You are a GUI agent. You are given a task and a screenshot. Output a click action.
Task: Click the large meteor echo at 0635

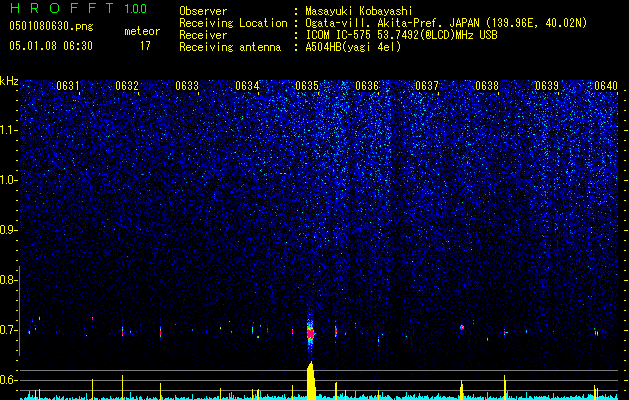coord(310,333)
